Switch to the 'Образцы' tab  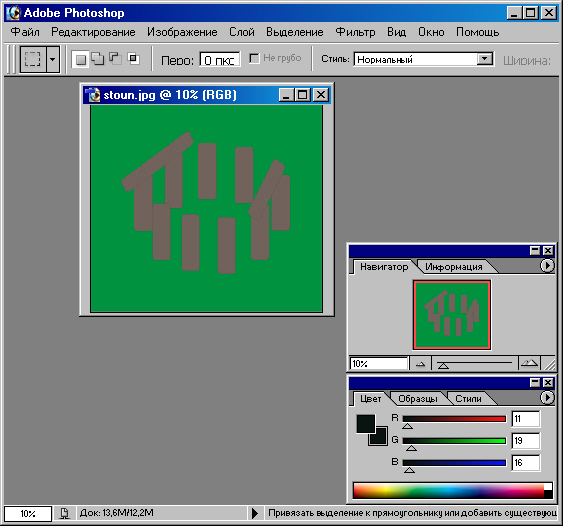click(418, 399)
